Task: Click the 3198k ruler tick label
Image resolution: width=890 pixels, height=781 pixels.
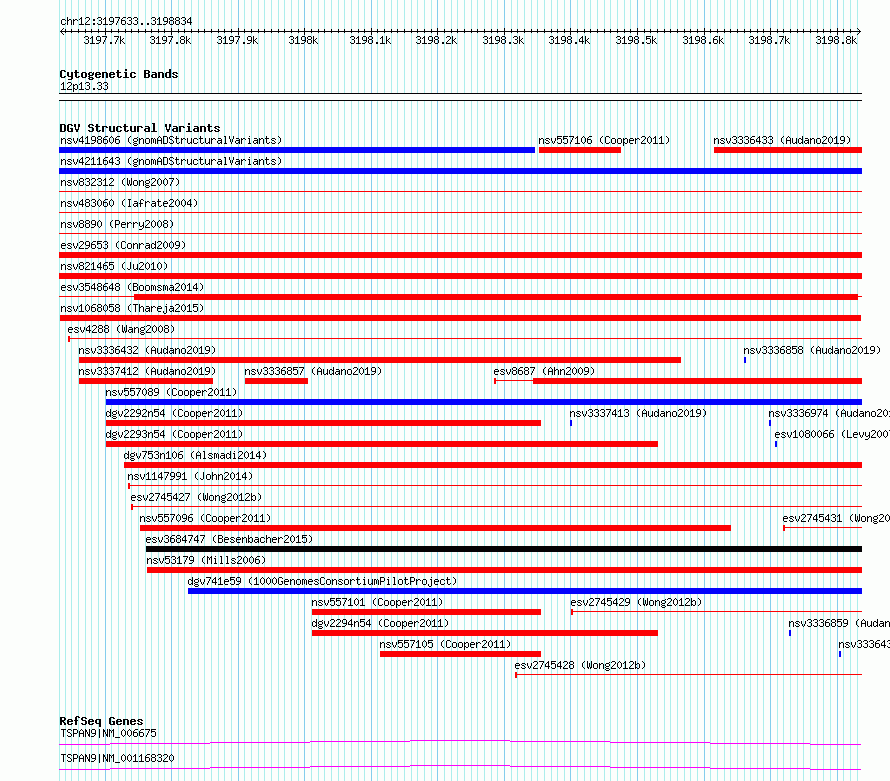Action: coord(303,40)
